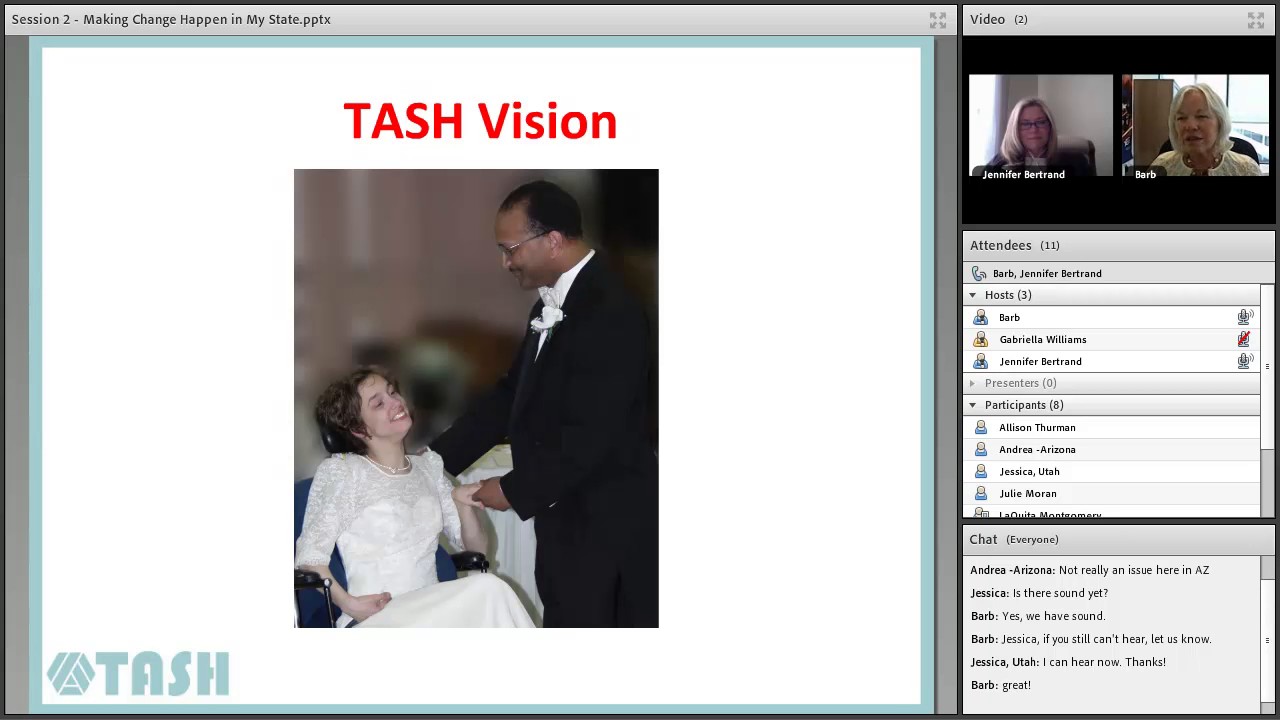
Task: Select Jessica, Utah in Participants
Action: click(x=1111, y=471)
